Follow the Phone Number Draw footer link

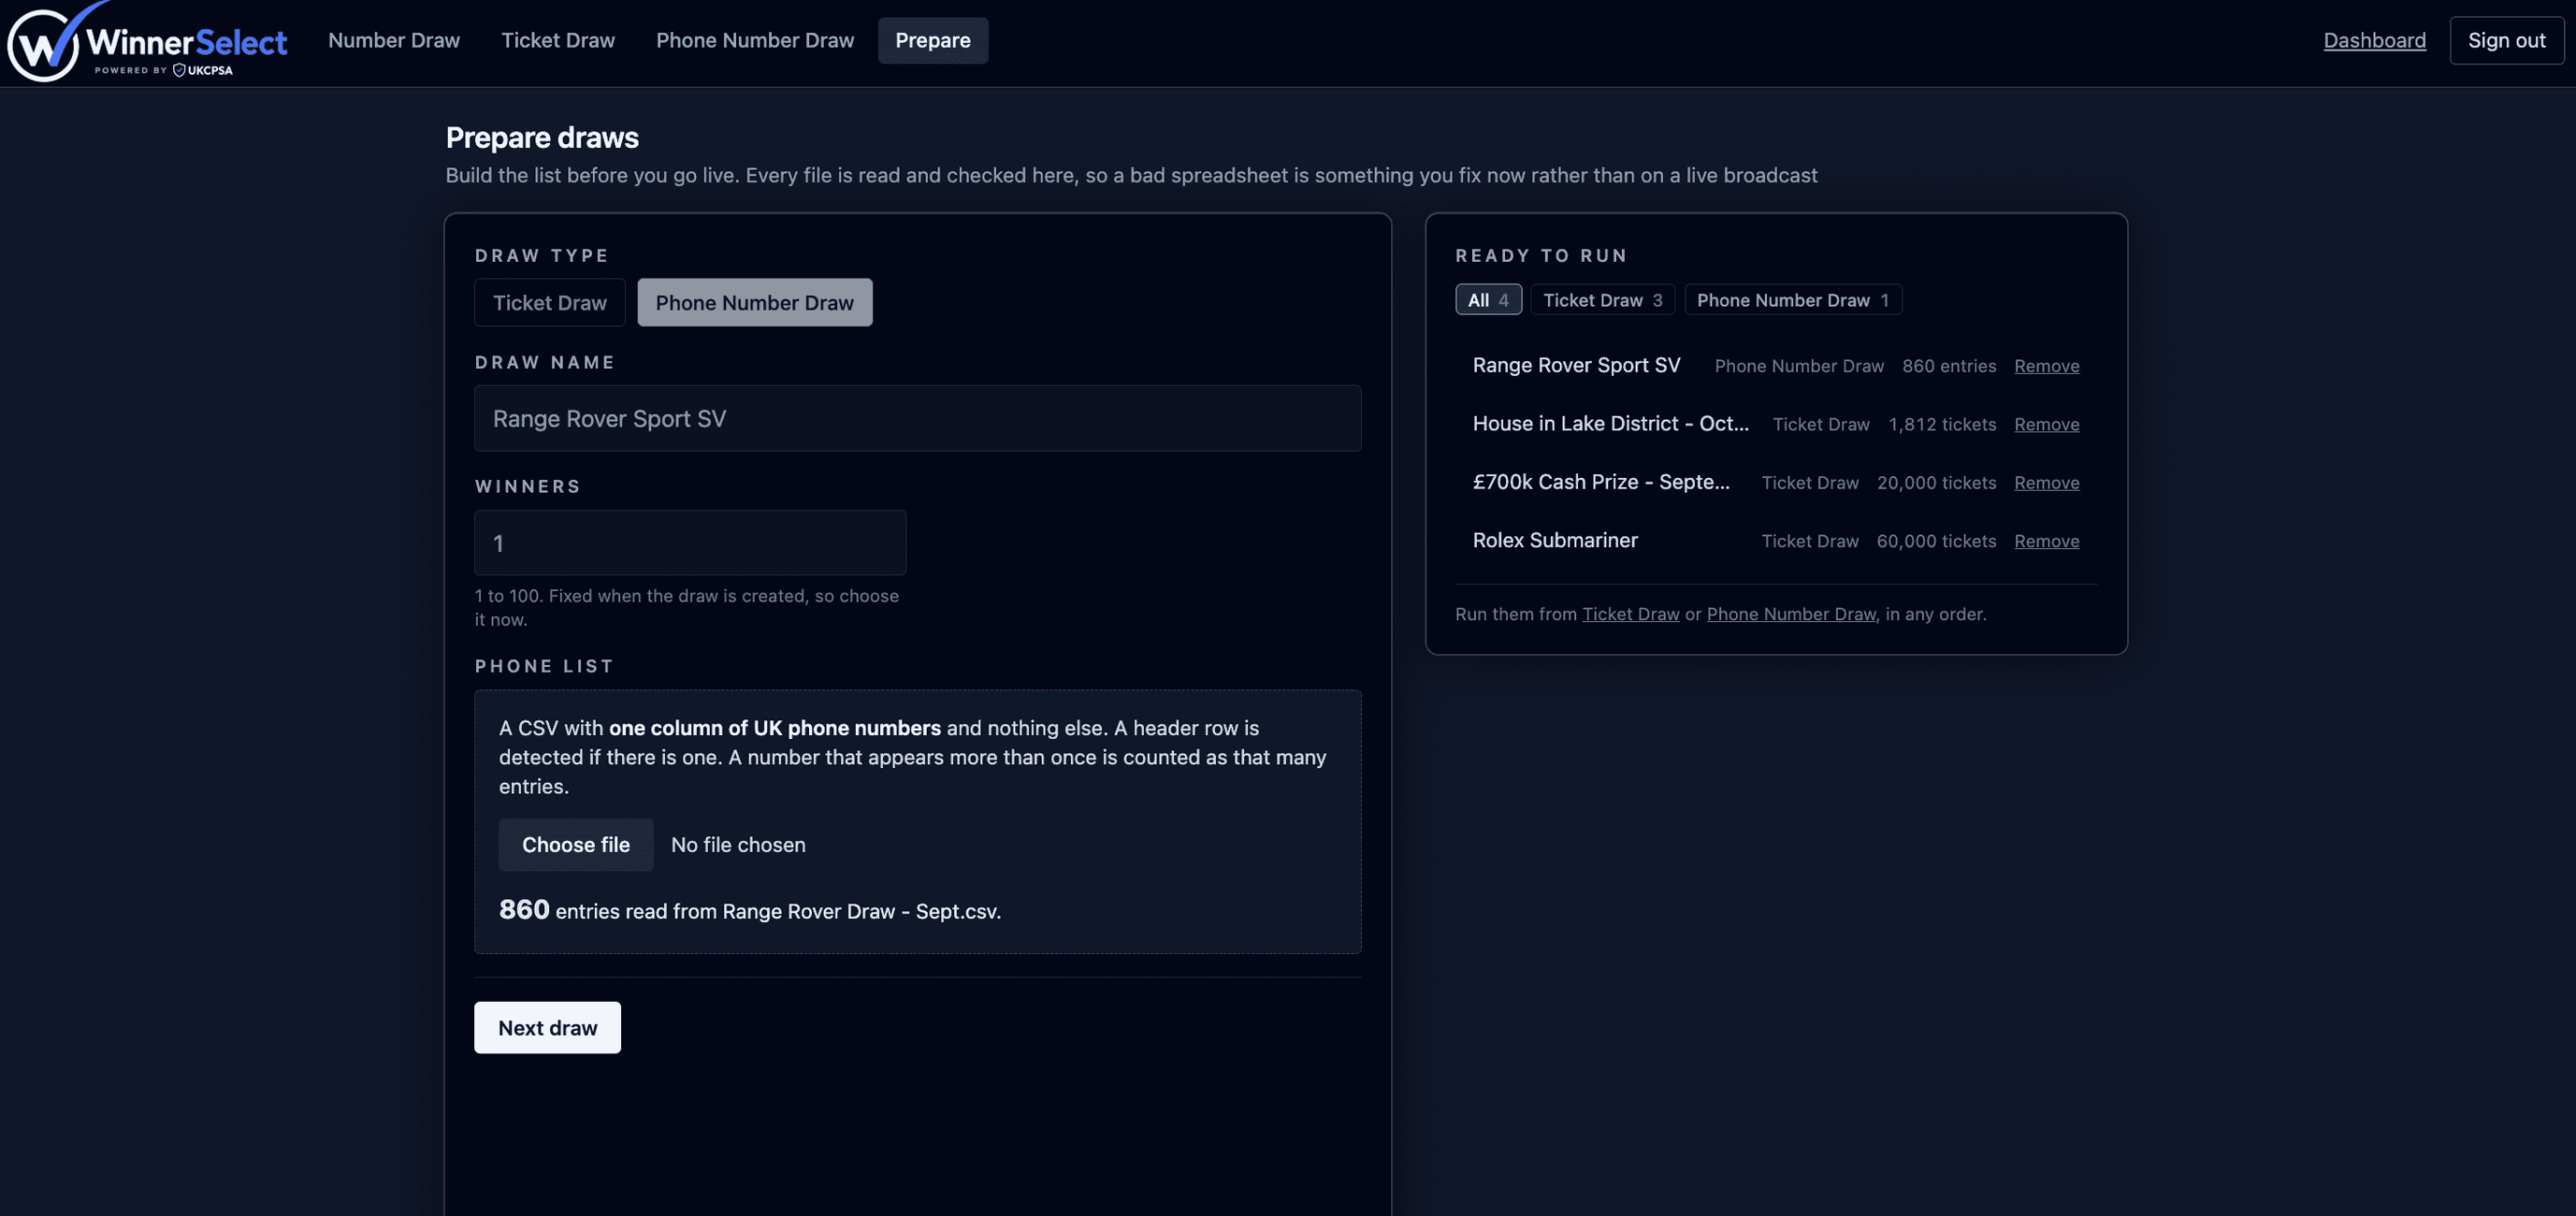click(1790, 614)
